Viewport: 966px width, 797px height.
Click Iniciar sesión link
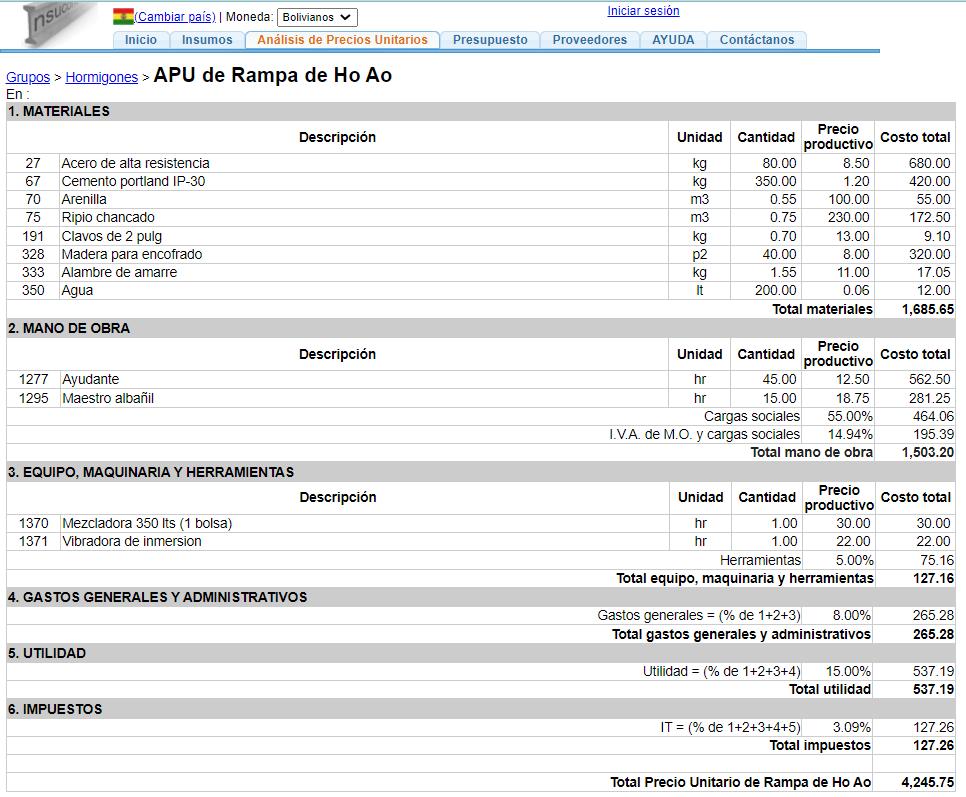[643, 11]
